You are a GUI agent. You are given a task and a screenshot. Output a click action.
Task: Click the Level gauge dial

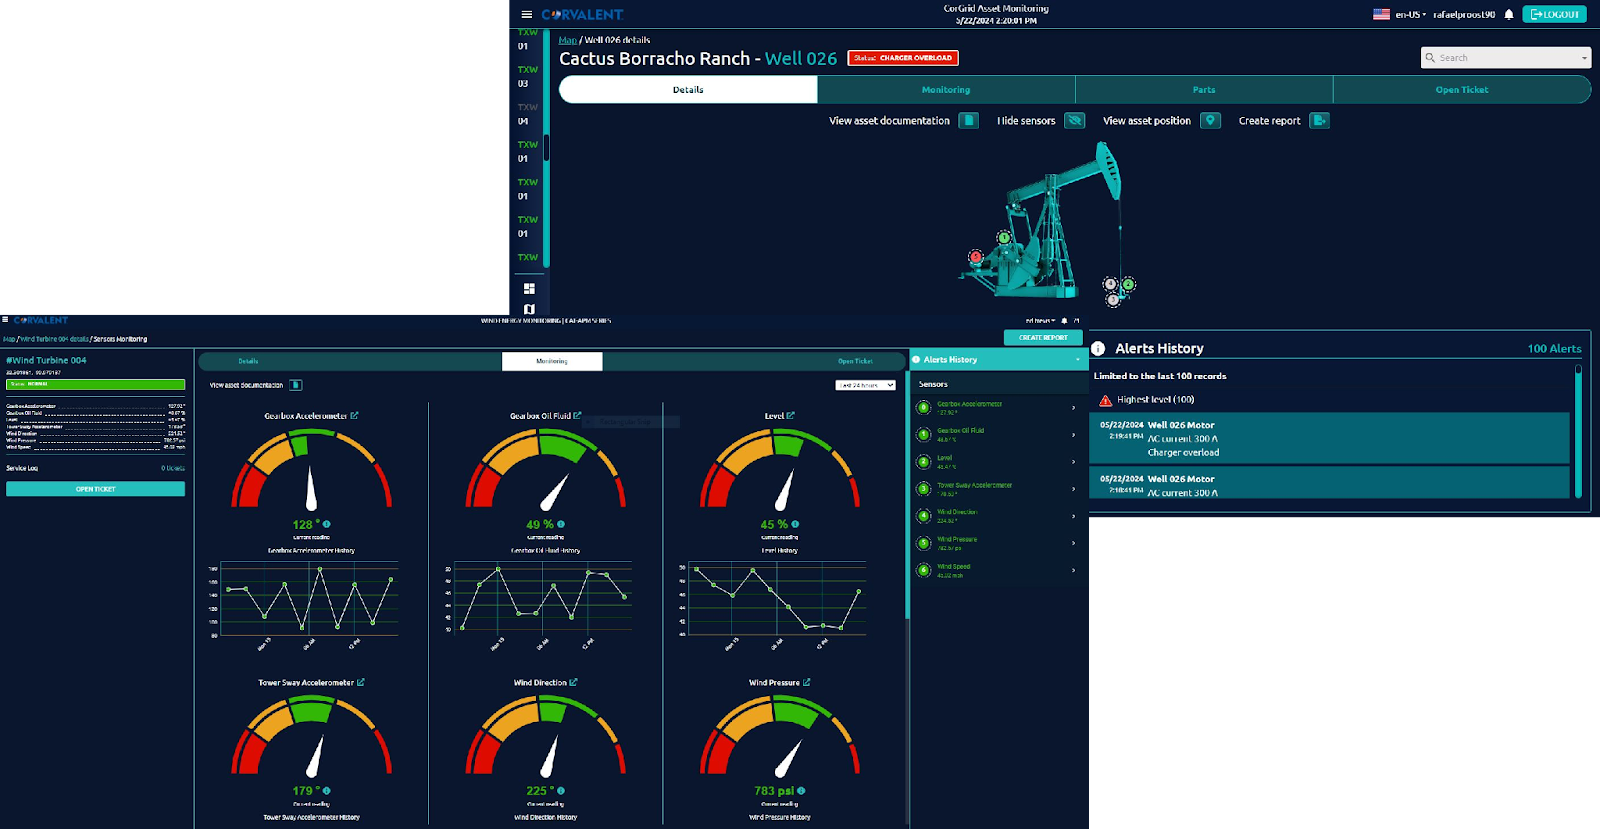780,469
